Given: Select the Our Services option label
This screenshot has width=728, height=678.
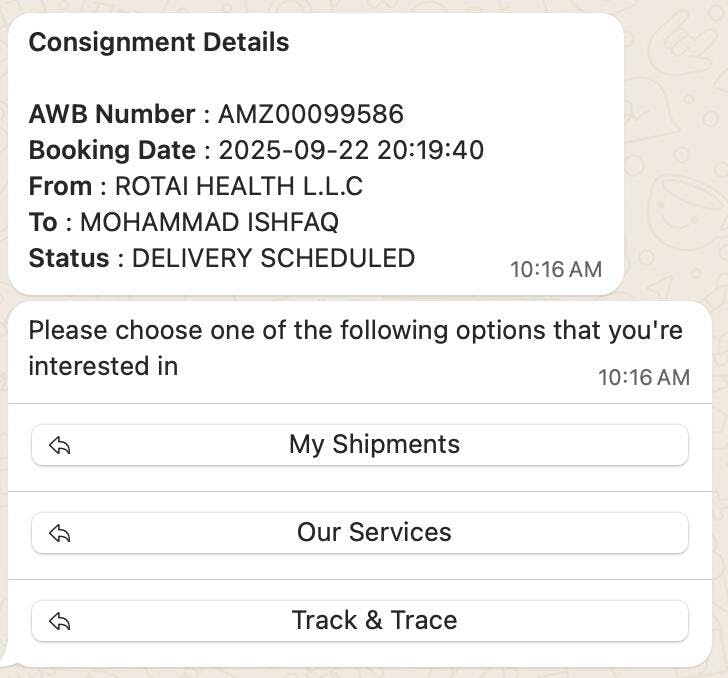Looking at the screenshot, I should click(x=374, y=533).
